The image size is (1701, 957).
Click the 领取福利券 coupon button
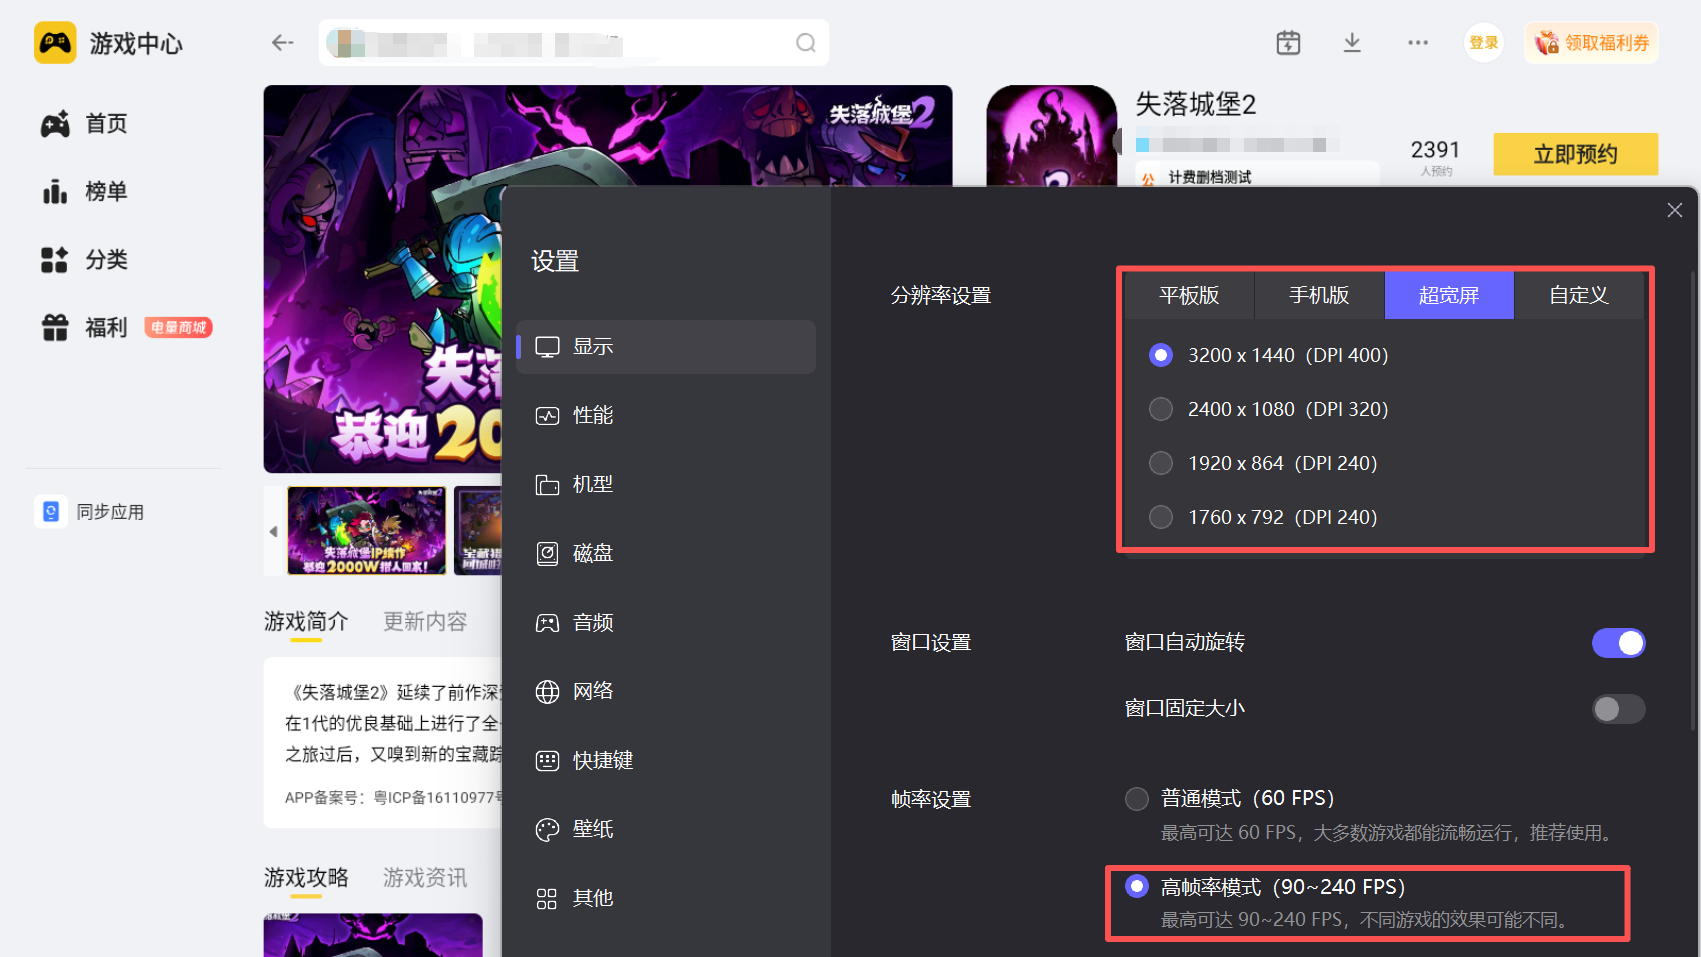(1591, 43)
